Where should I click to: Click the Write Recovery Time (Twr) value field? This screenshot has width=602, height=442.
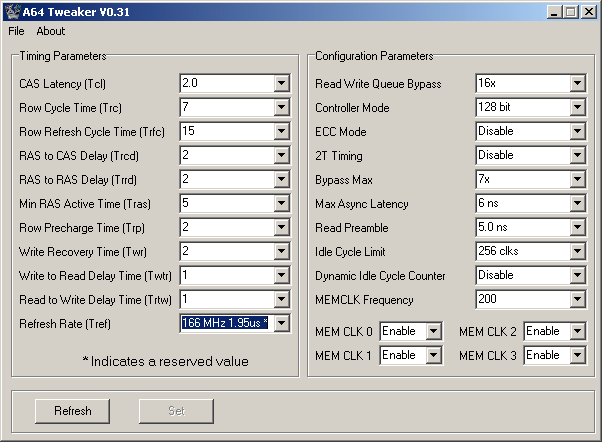[225, 251]
